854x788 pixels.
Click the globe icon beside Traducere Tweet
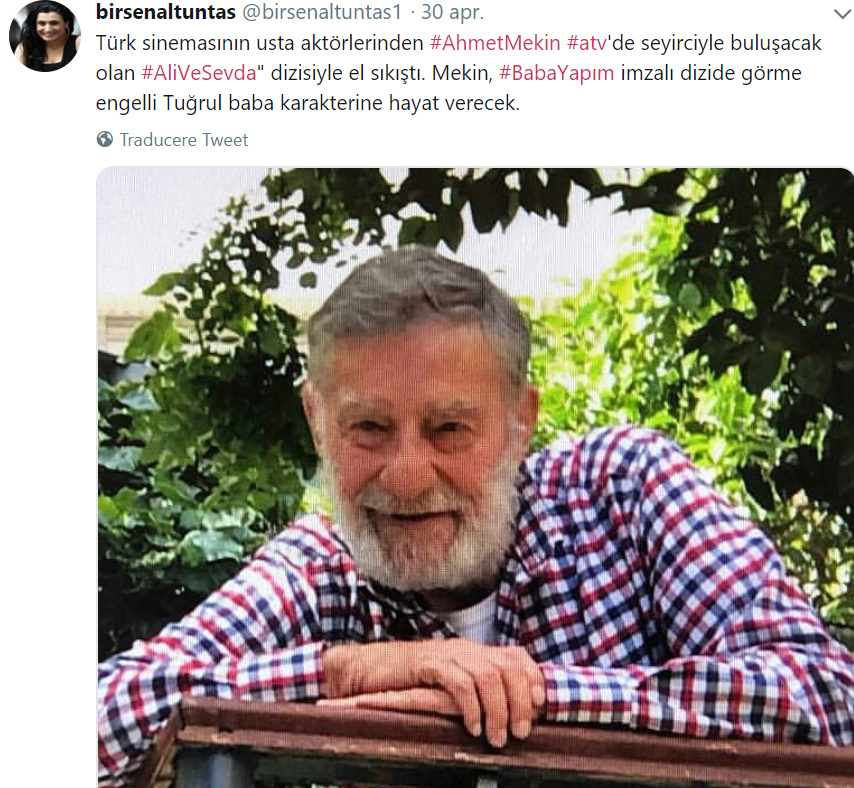[105, 139]
